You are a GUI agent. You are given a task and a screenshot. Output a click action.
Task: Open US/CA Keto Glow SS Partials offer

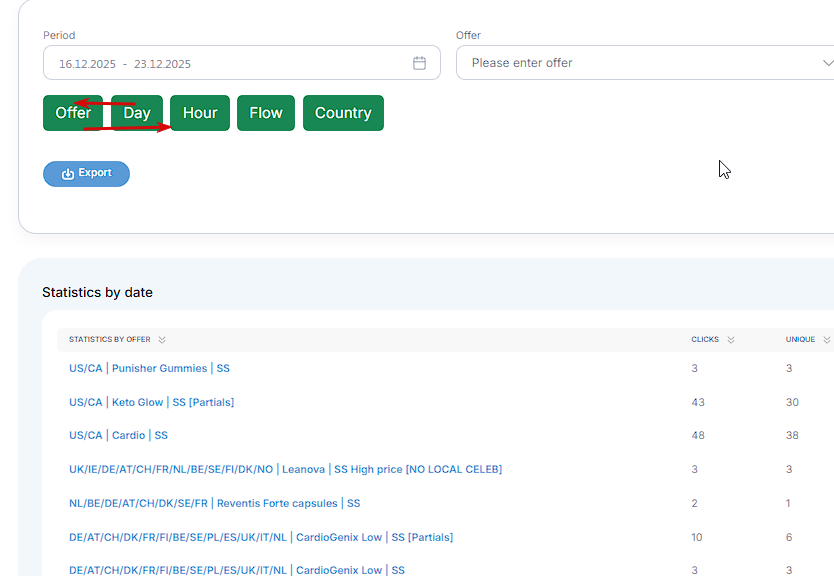pyautogui.click(x=152, y=402)
